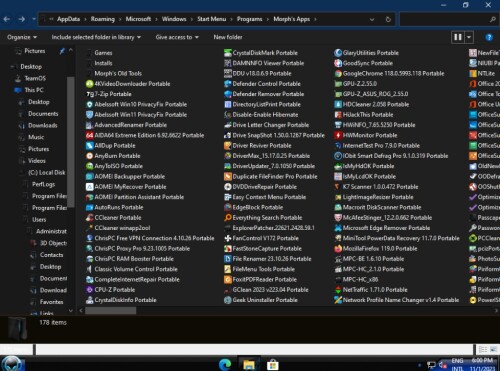Image resolution: width=500 pixels, height=371 pixels.
Task: Select the GoodSync Portable icon
Action: [x=338, y=63]
